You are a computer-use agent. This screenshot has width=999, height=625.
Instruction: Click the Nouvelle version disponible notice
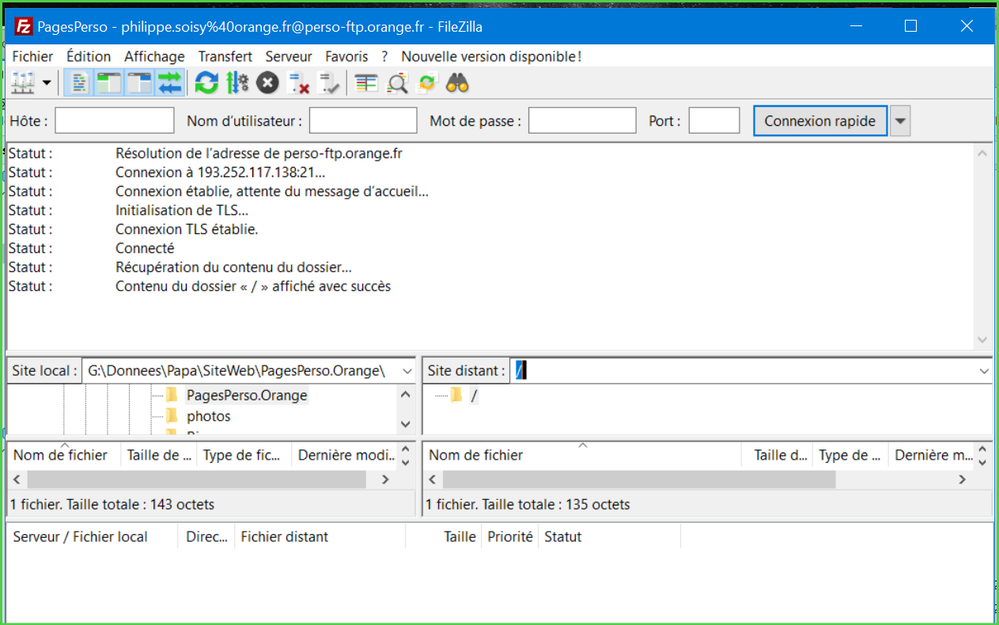(491, 57)
